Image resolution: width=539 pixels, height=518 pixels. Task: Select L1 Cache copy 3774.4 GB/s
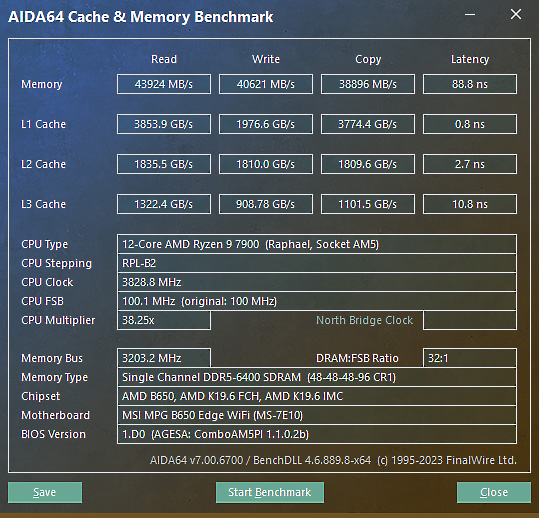pos(368,124)
